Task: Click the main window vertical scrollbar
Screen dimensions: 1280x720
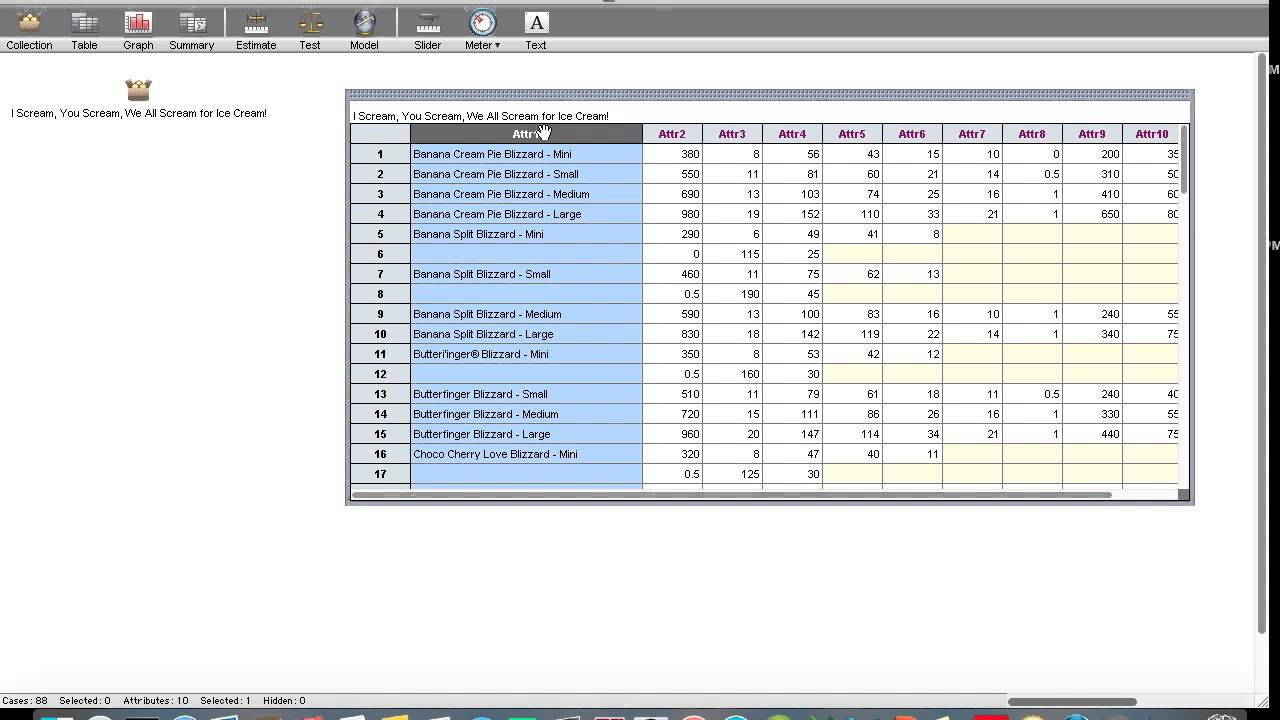Action: click(1262, 342)
